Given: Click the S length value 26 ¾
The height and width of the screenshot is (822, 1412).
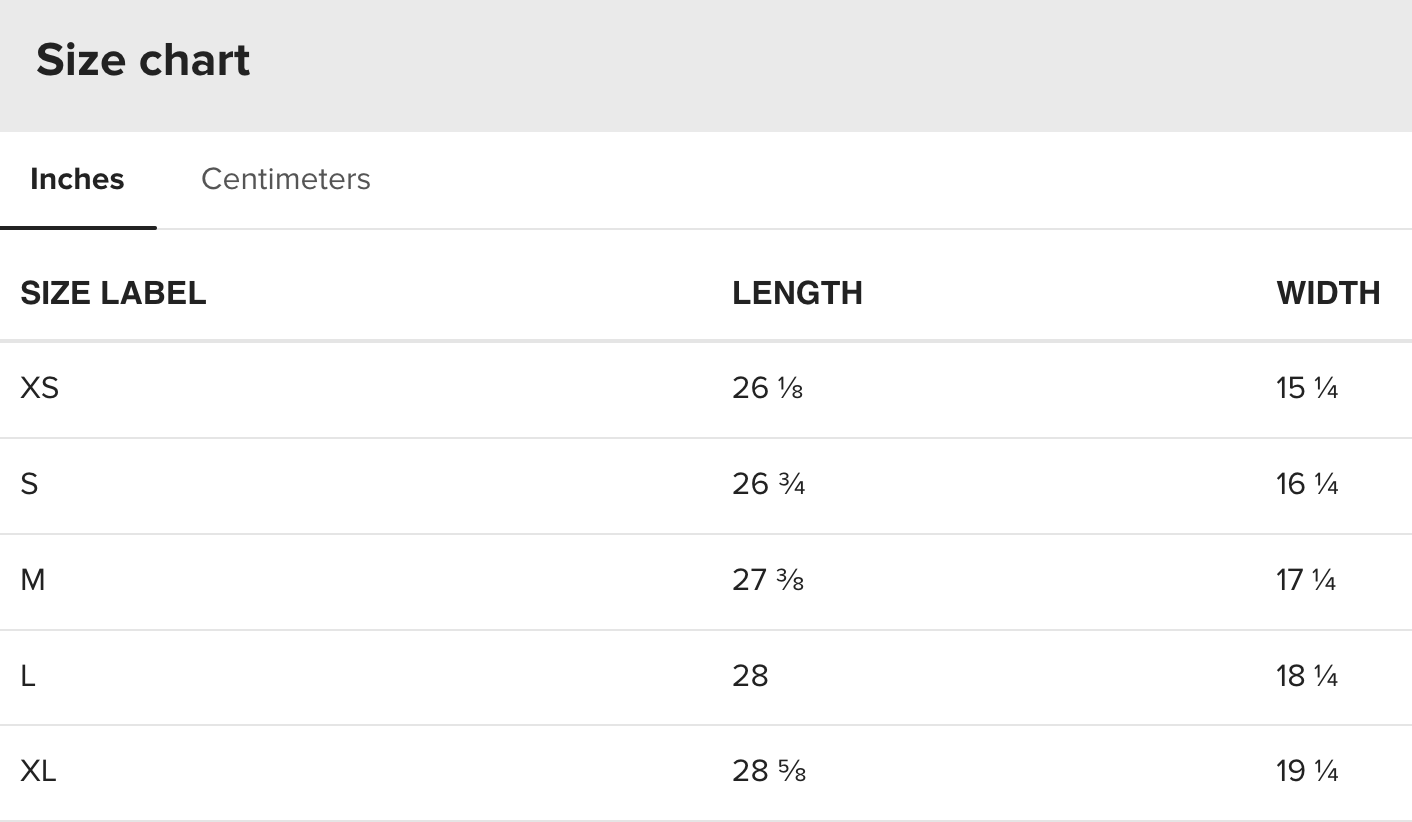Looking at the screenshot, I should [768, 484].
